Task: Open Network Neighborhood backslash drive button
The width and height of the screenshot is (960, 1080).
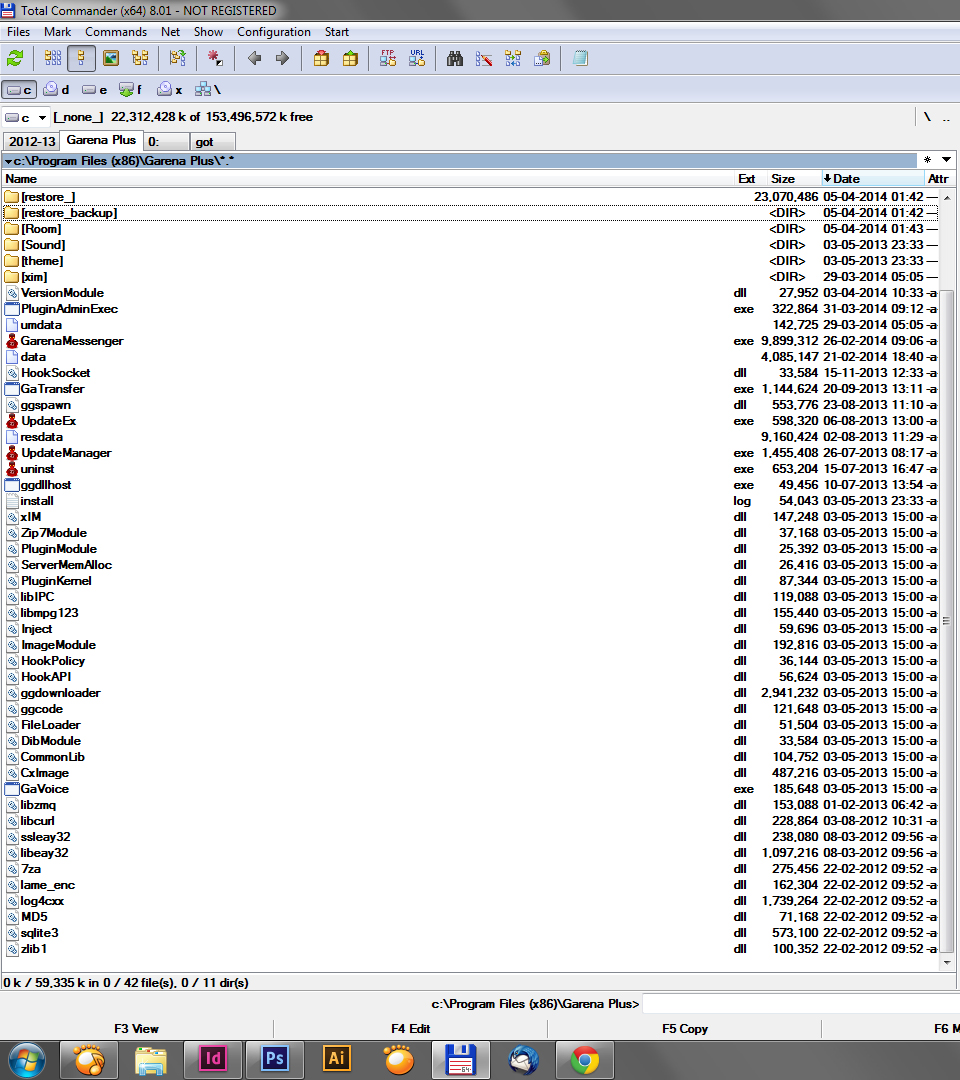Action: tap(208, 90)
